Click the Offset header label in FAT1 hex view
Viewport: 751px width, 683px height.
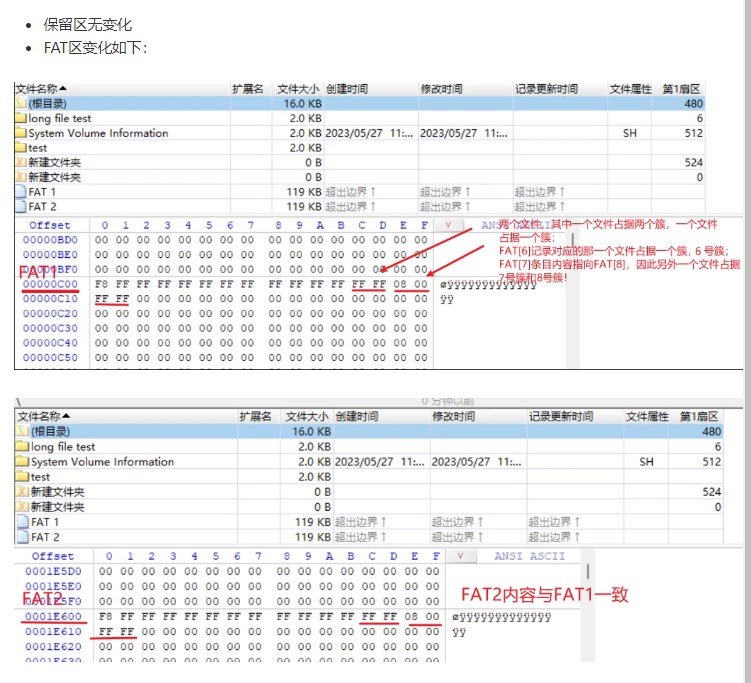click(x=50, y=225)
